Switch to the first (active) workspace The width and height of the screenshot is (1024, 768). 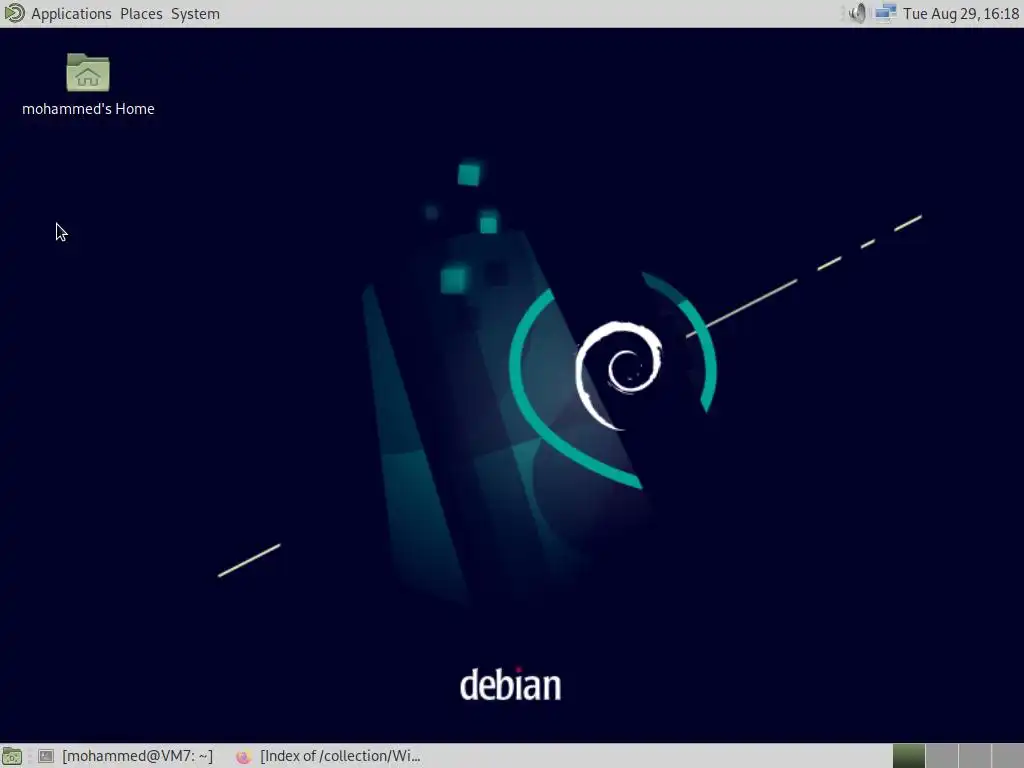click(908, 756)
